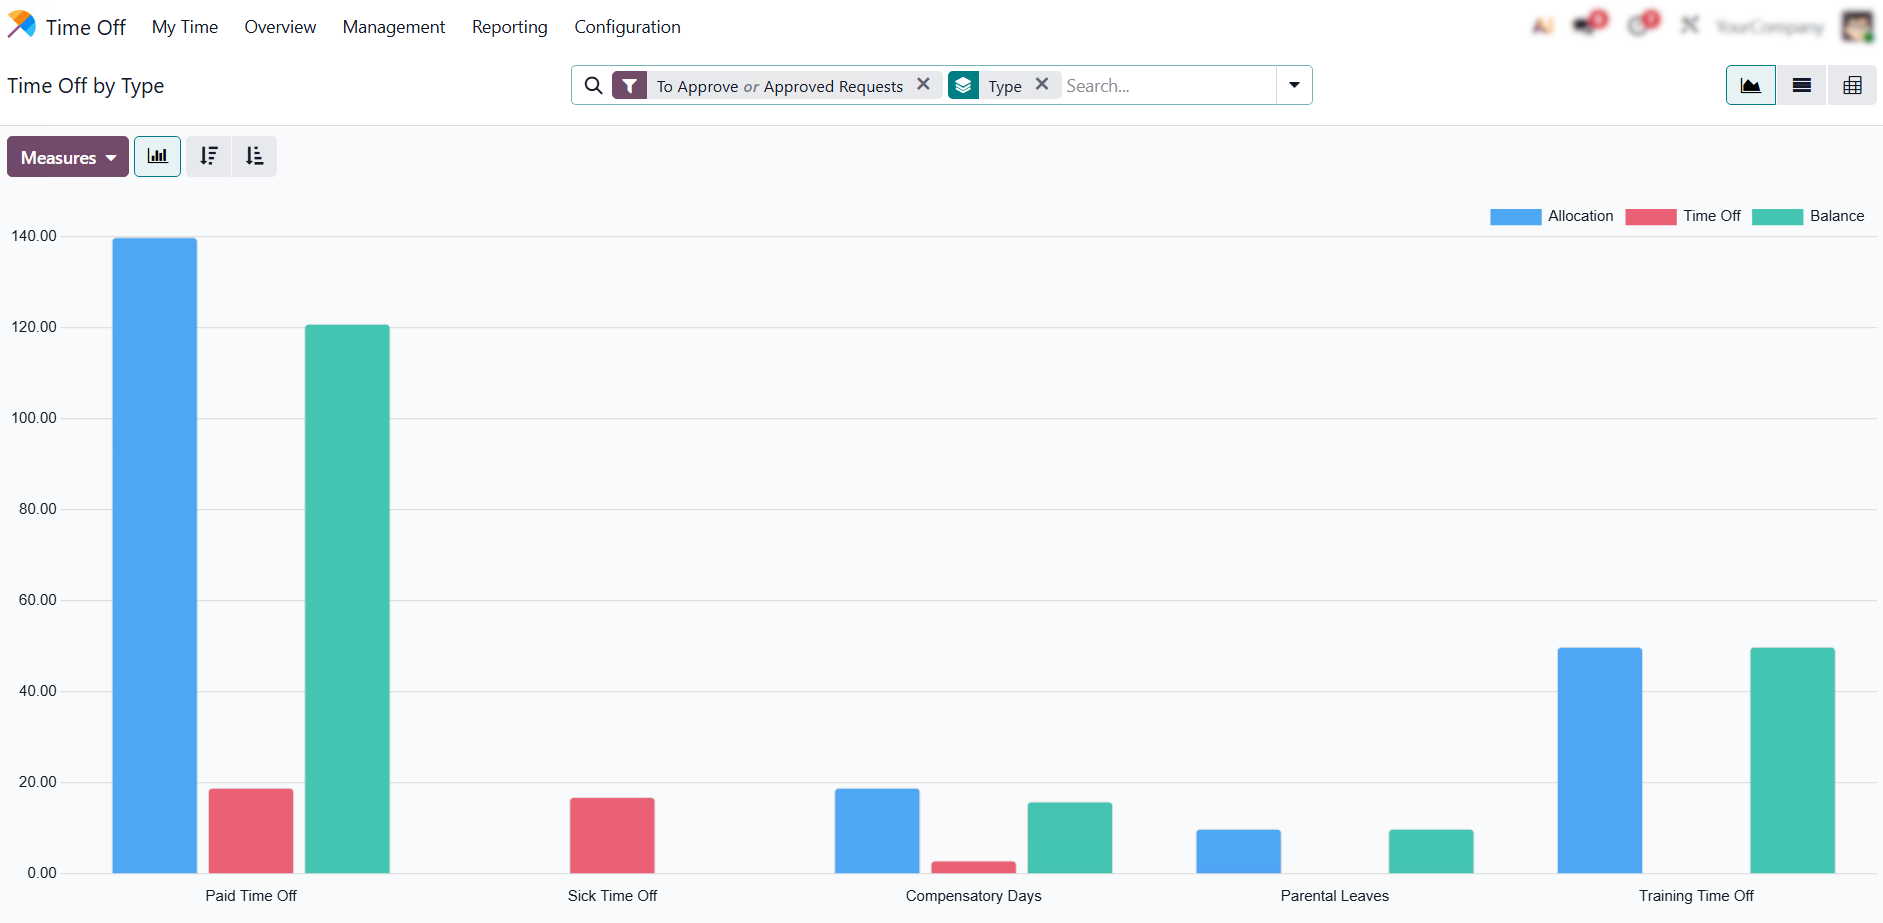Switch to pivot table view
This screenshot has width=1883, height=923.
pos(1852,86)
